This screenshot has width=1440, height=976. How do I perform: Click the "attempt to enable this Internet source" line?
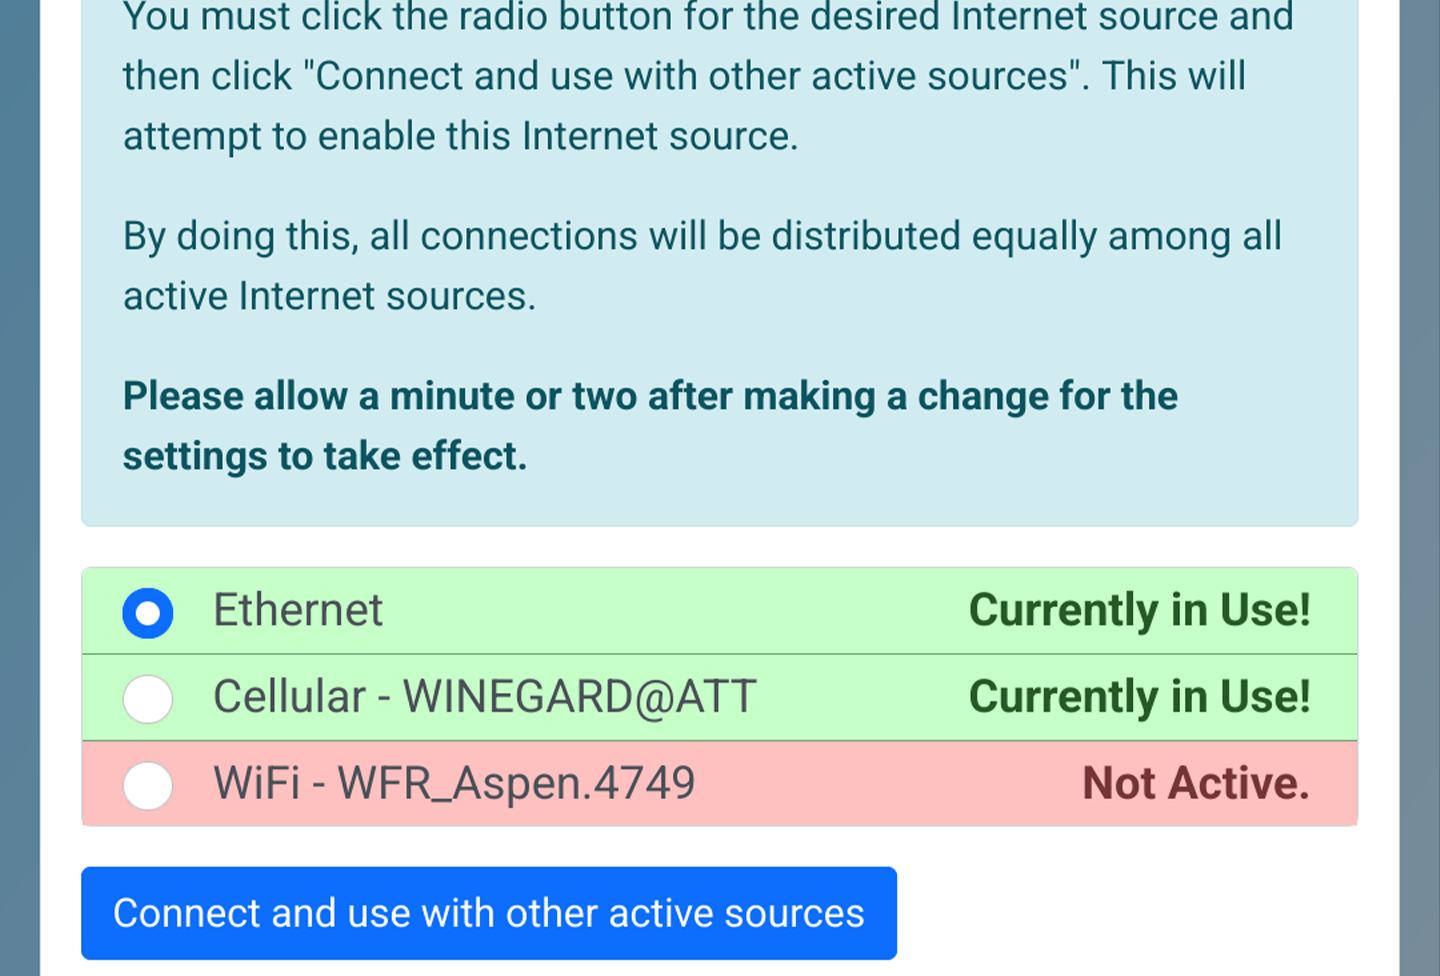click(460, 136)
